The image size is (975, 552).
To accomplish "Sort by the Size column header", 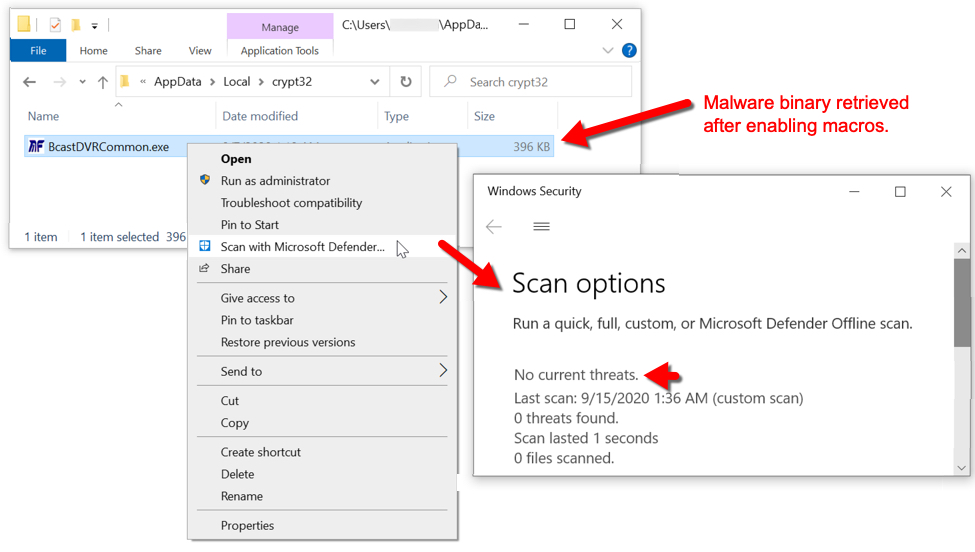I will pos(484,116).
